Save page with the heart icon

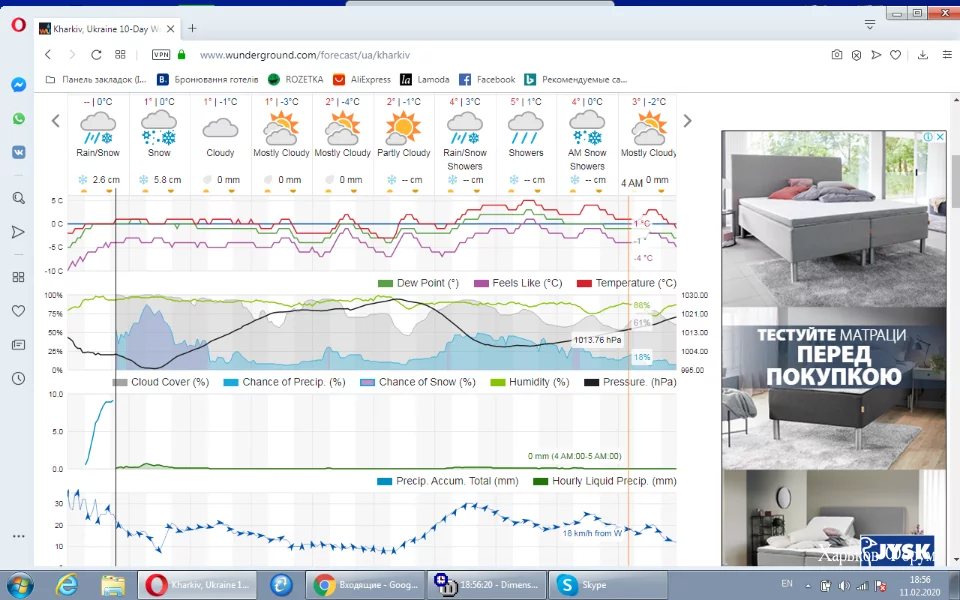coord(897,55)
